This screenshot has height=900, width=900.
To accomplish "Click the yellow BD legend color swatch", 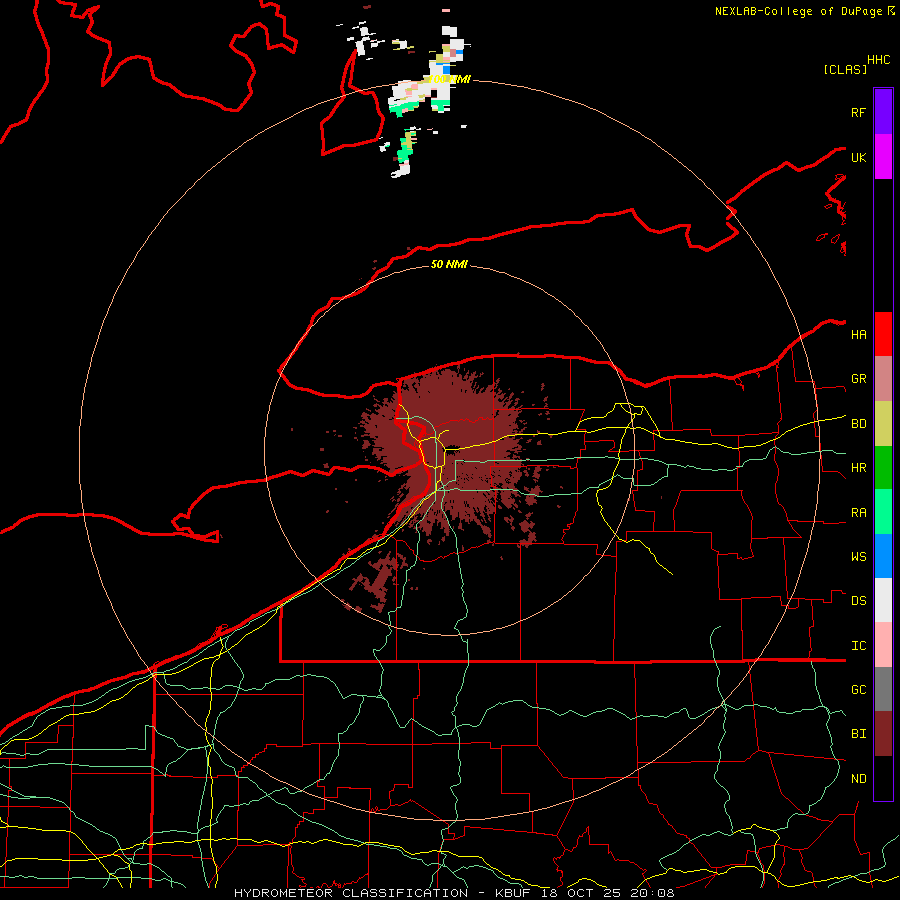I will tap(883, 424).
